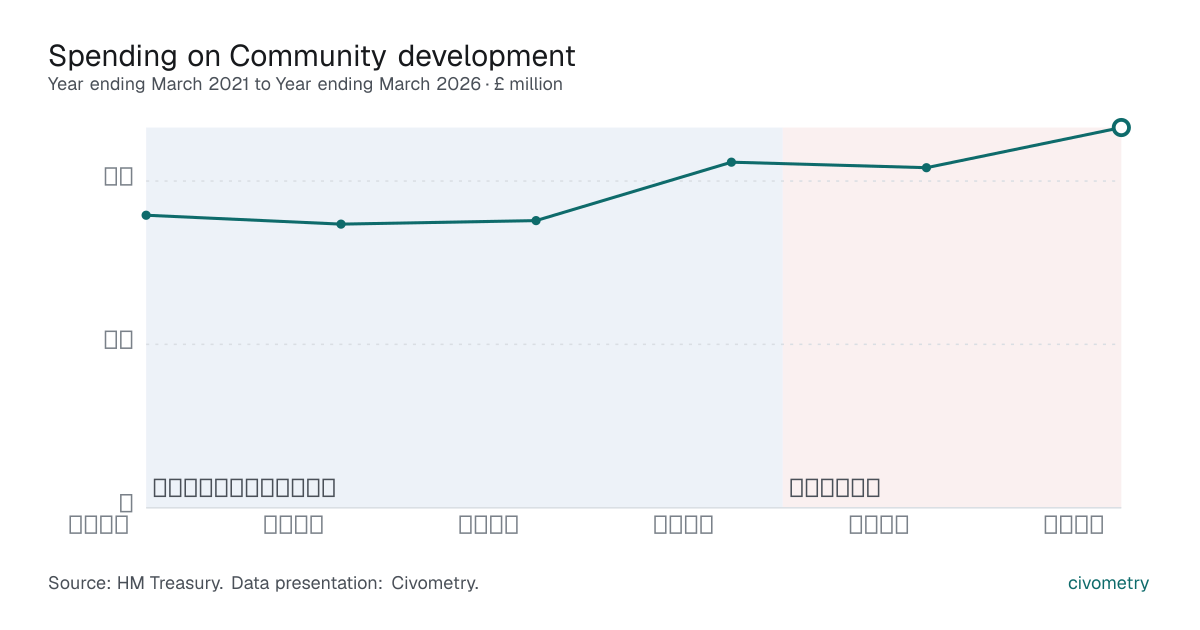Select the subtitle with year range and £ million
1200x630 pixels.
[305, 84]
